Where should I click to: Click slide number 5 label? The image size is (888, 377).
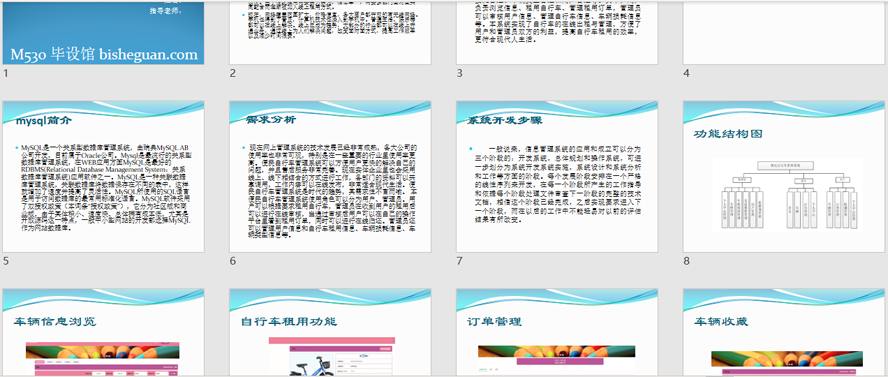pyautogui.click(x=6, y=261)
